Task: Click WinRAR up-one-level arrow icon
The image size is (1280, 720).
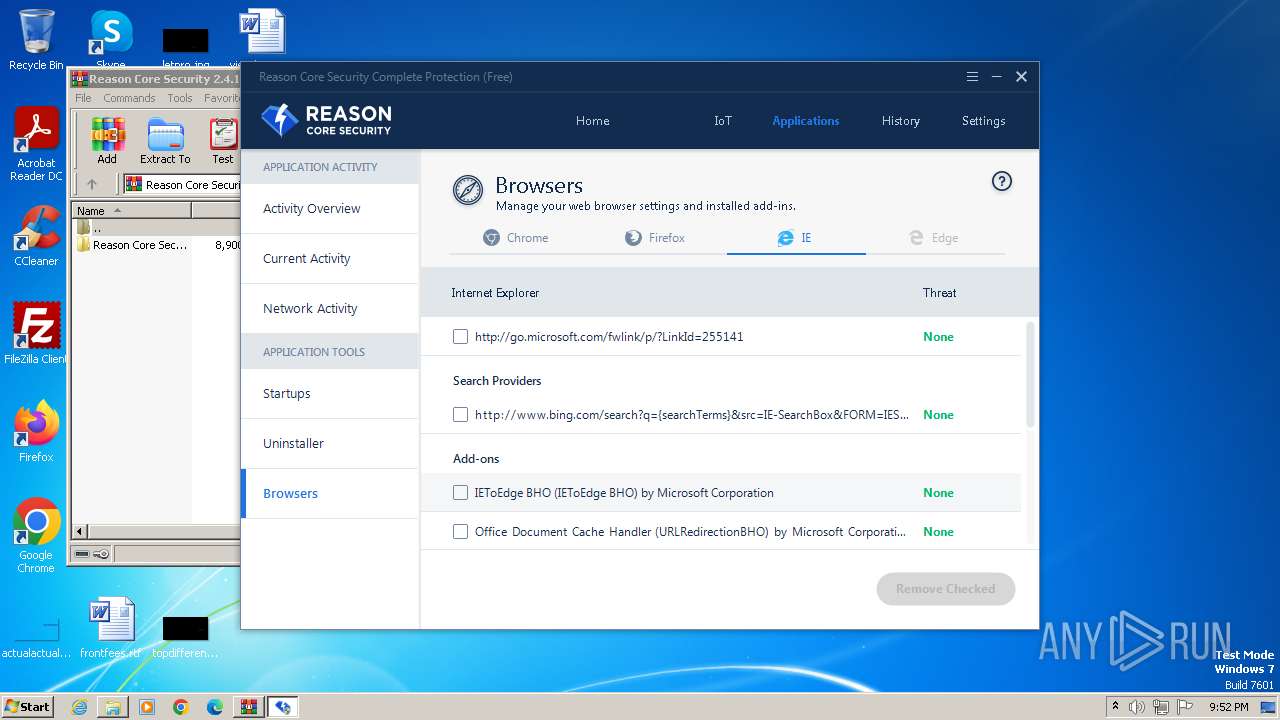Action: (x=92, y=184)
